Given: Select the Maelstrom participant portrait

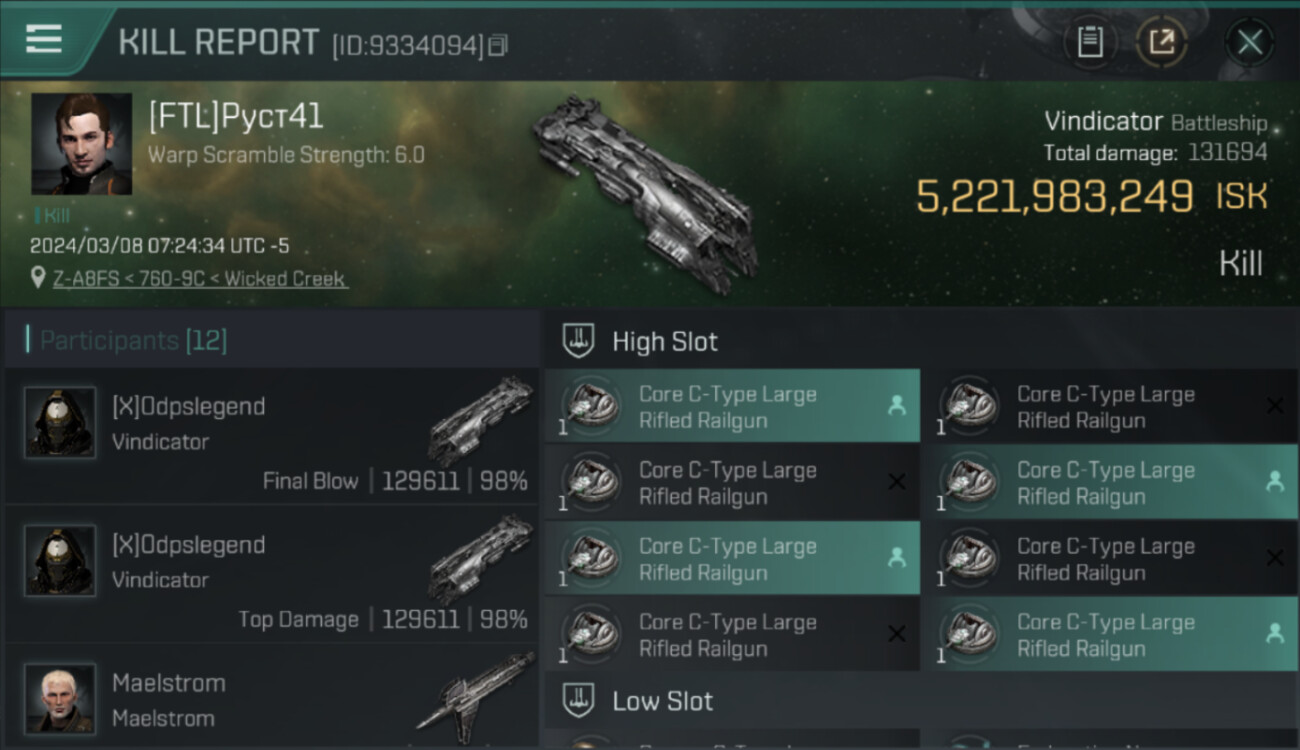Looking at the screenshot, I should [x=60, y=698].
